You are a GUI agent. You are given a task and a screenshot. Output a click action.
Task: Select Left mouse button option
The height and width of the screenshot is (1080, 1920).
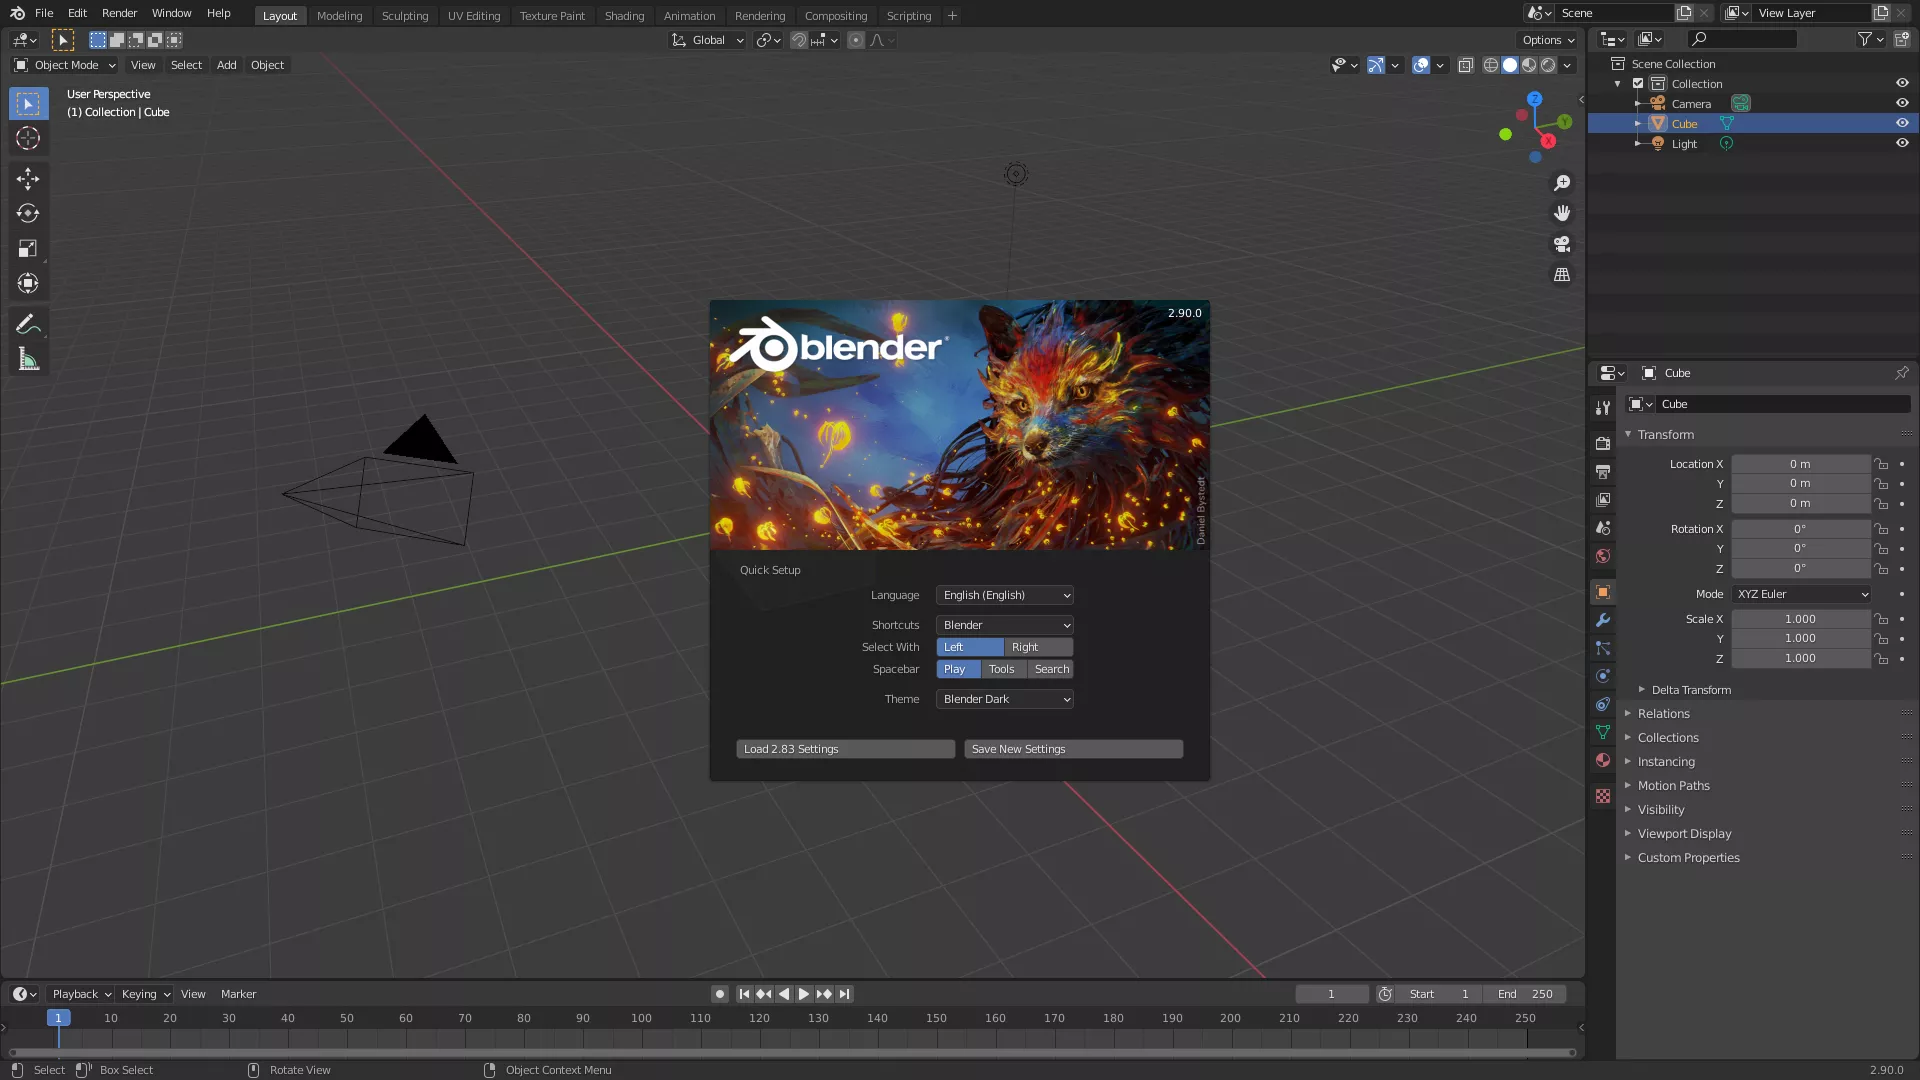point(969,646)
